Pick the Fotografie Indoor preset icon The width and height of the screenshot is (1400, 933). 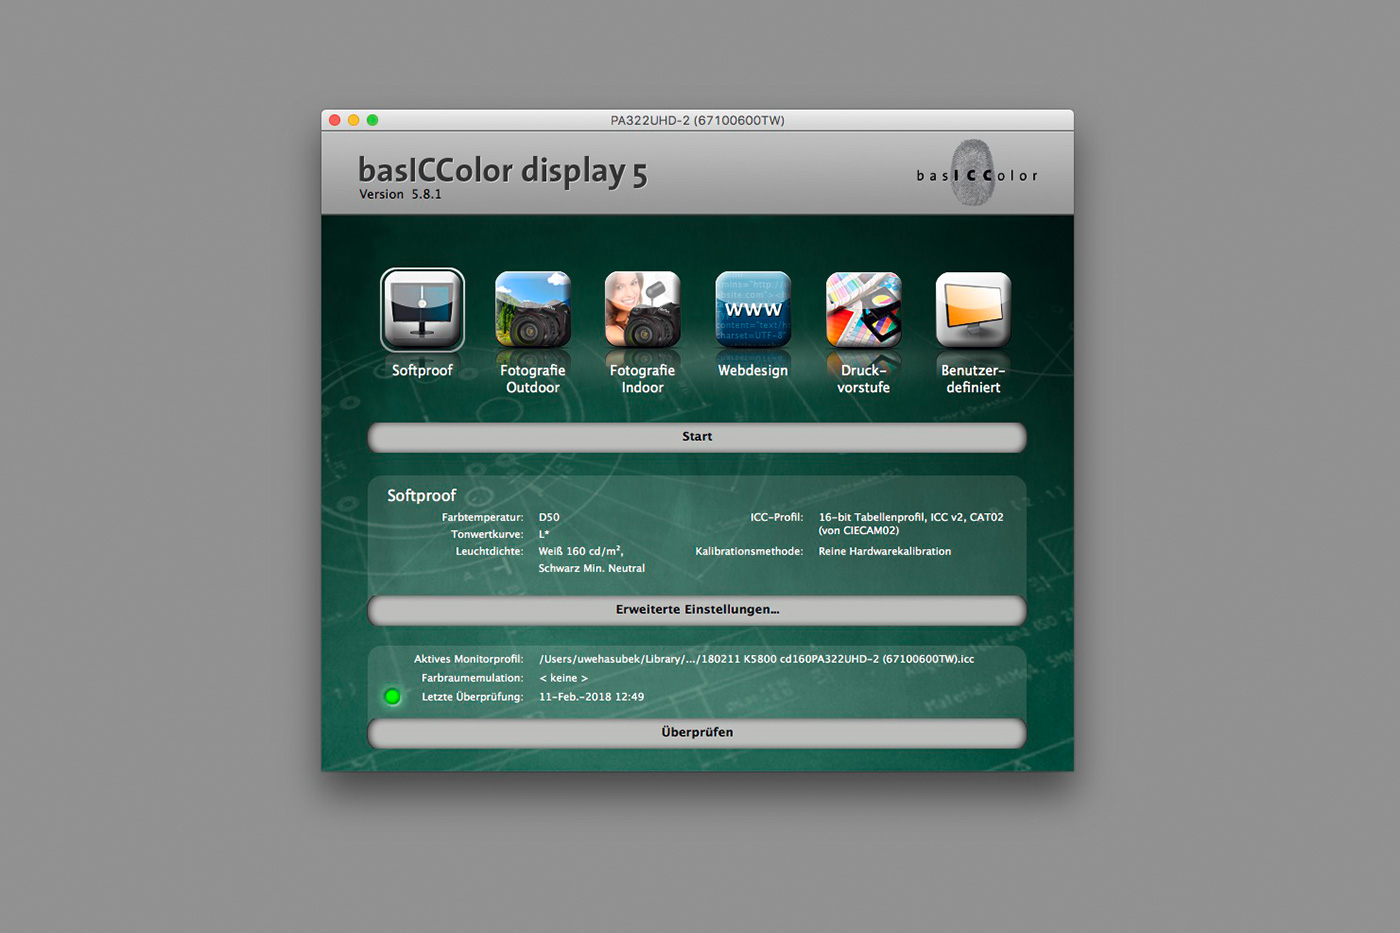click(643, 310)
